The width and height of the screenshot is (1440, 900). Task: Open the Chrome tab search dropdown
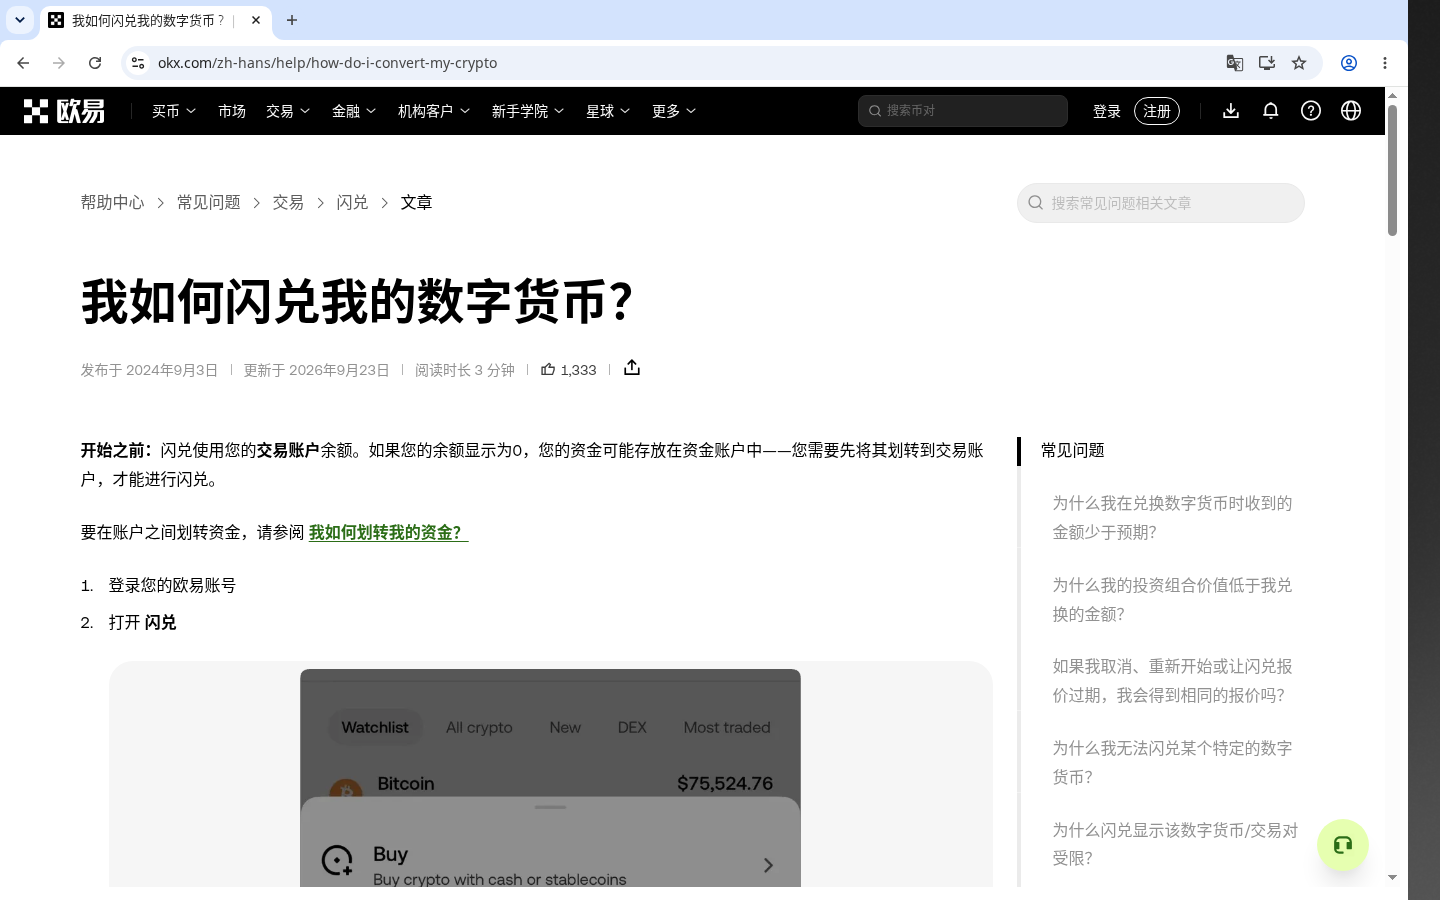[20, 20]
